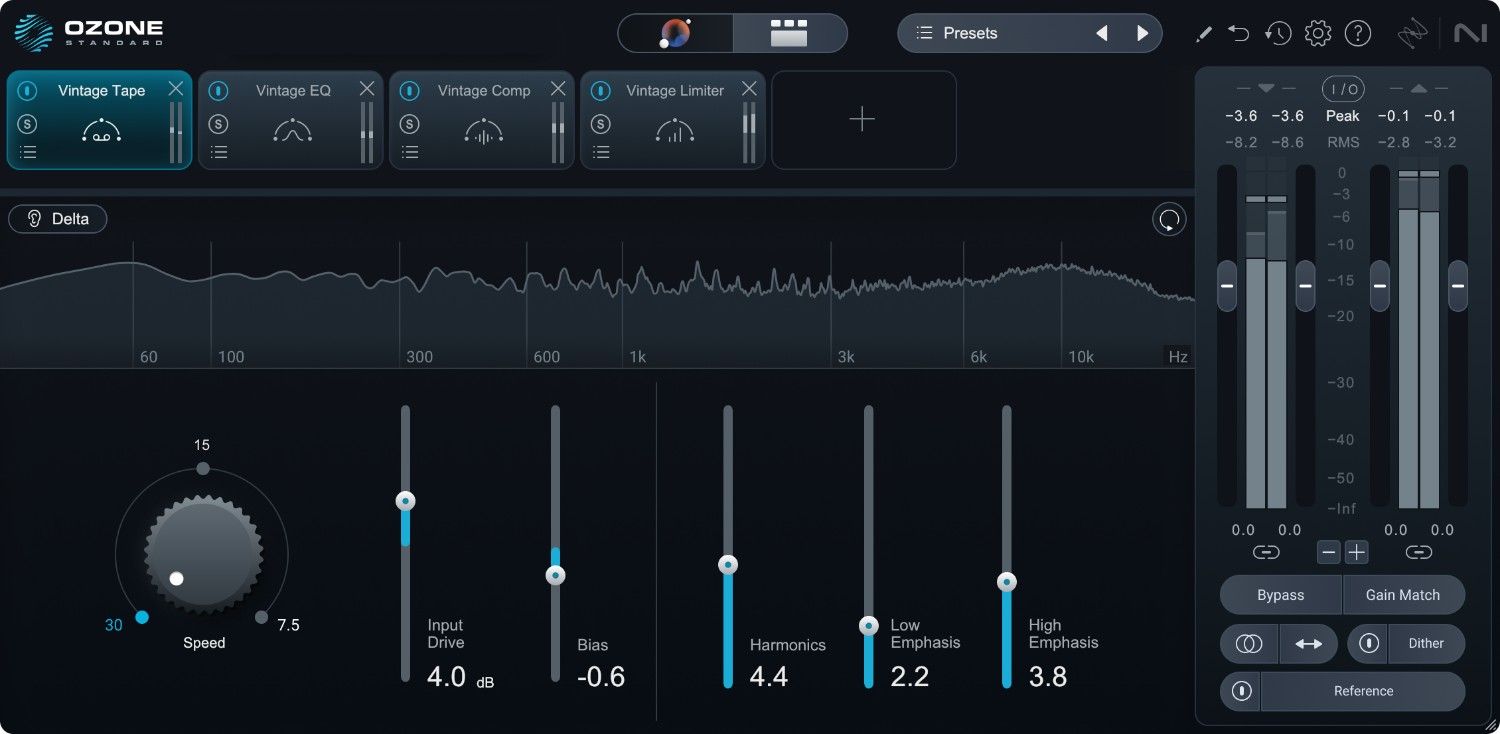Click the swap channels arrow icon

click(x=1308, y=644)
